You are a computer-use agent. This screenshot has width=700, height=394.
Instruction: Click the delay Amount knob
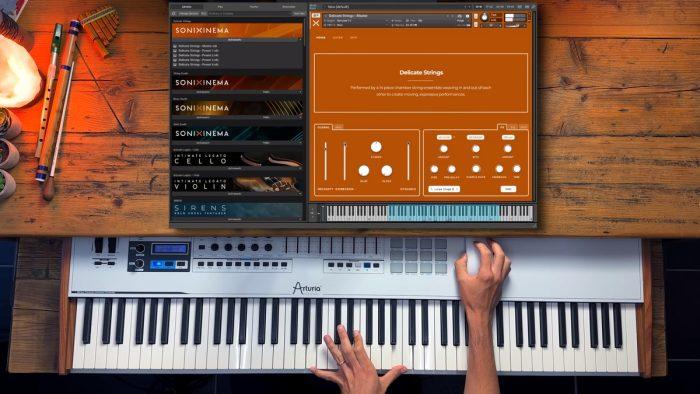(x=508, y=149)
